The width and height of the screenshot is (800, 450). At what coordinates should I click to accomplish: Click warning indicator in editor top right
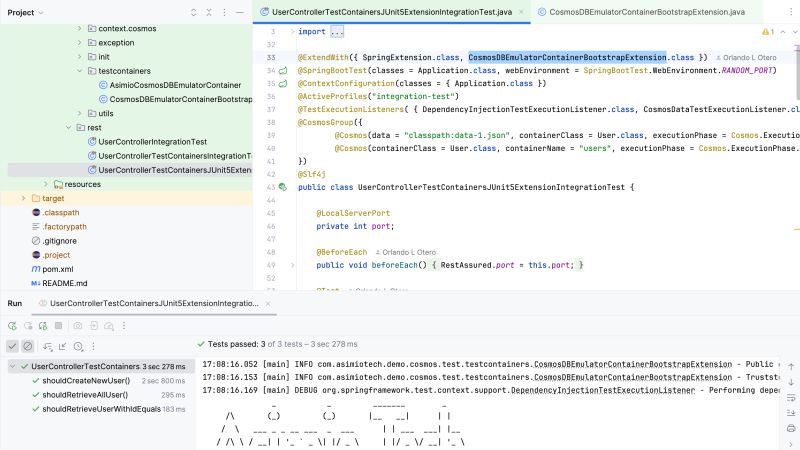point(768,32)
